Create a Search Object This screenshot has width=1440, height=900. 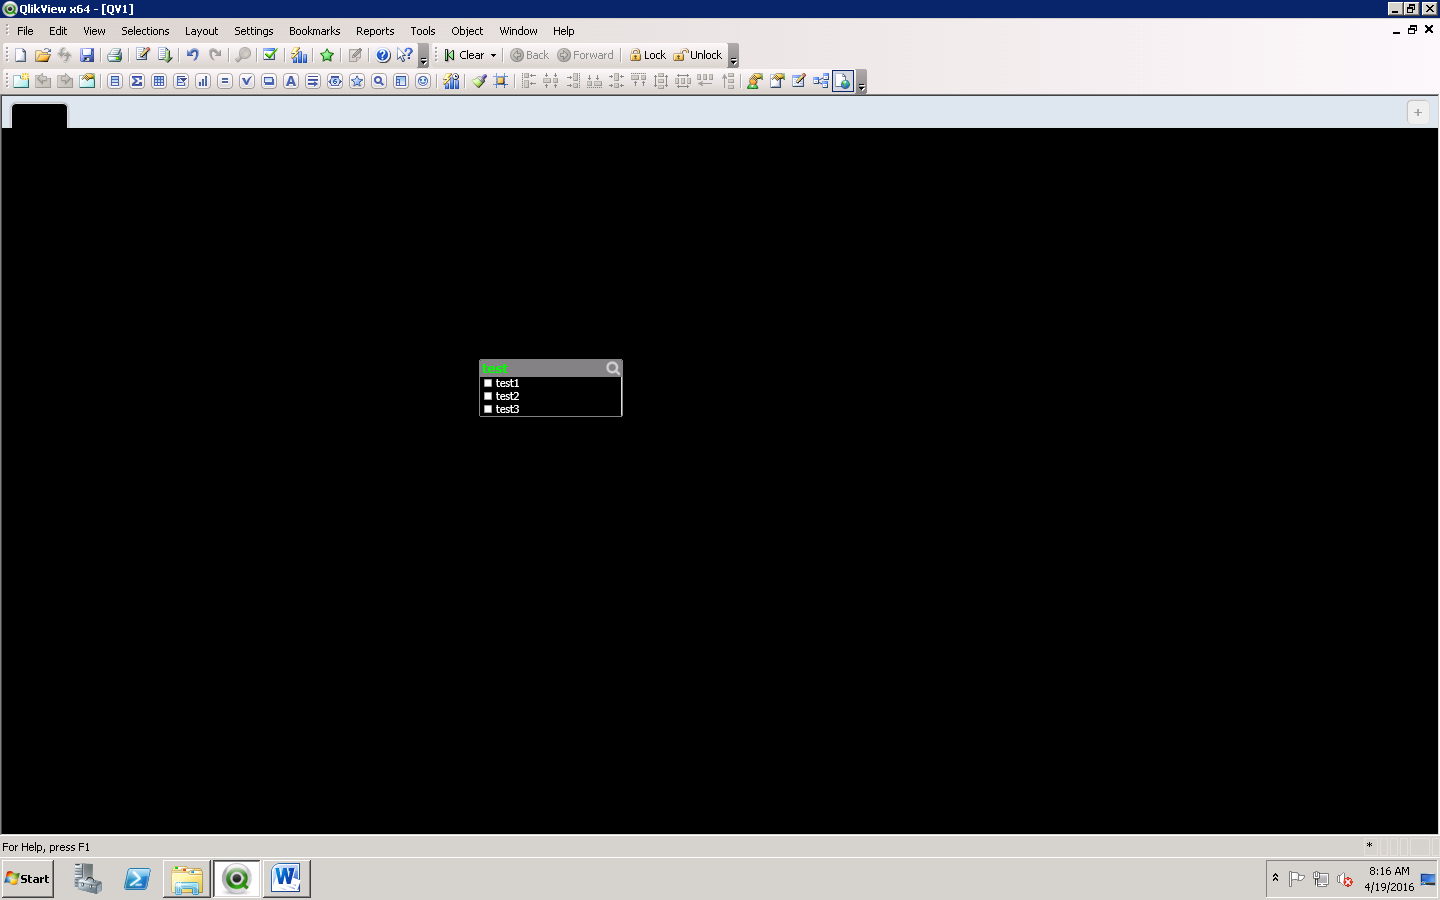point(379,81)
